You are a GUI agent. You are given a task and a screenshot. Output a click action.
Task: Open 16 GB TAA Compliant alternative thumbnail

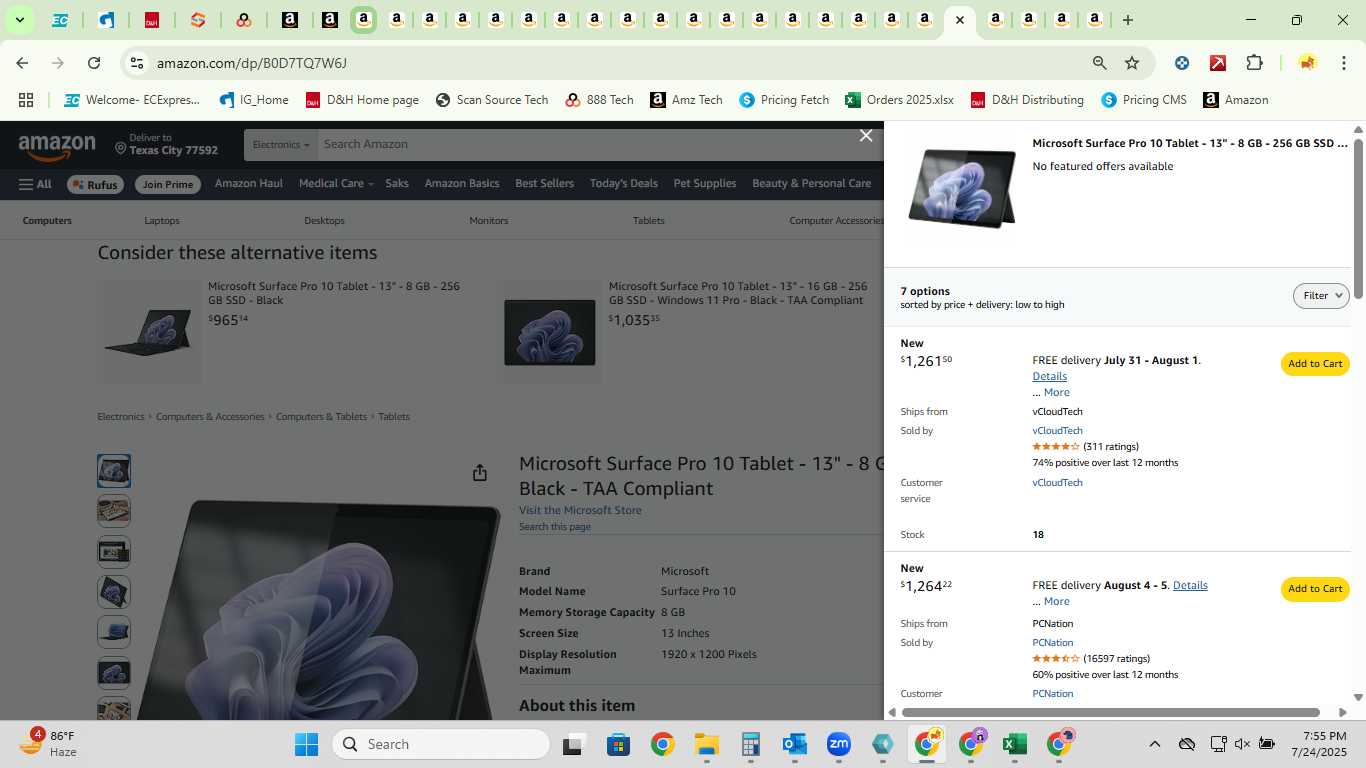pyautogui.click(x=550, y=332)
